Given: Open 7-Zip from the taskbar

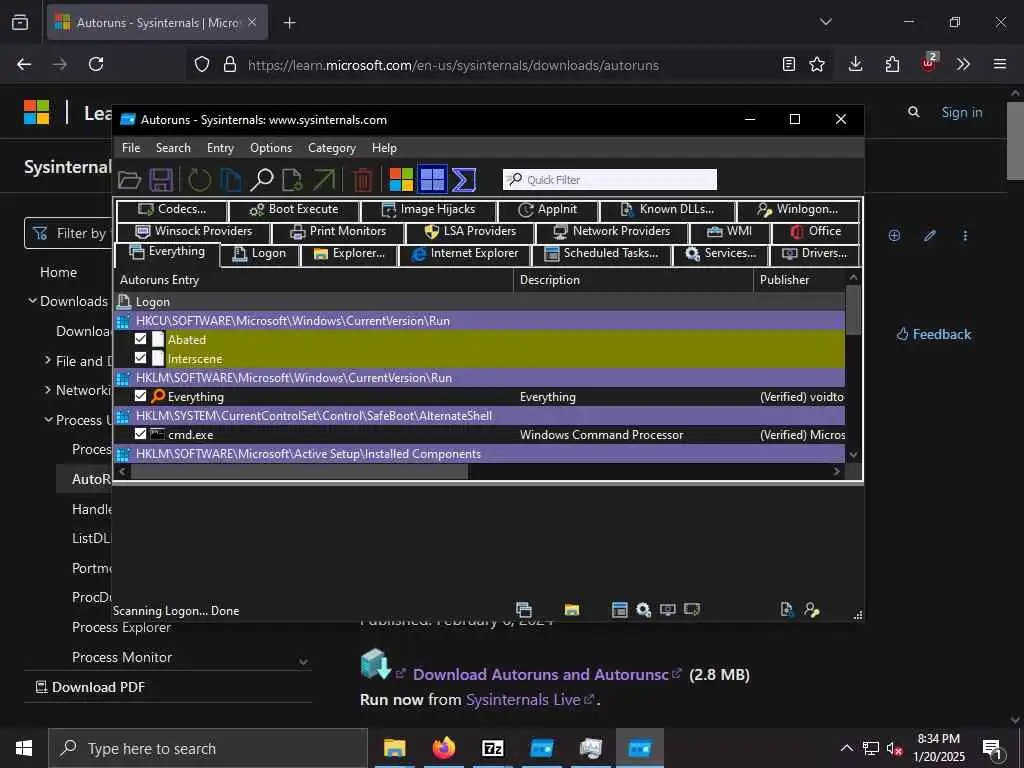Looking at the screenshot, I should (492, 748).
